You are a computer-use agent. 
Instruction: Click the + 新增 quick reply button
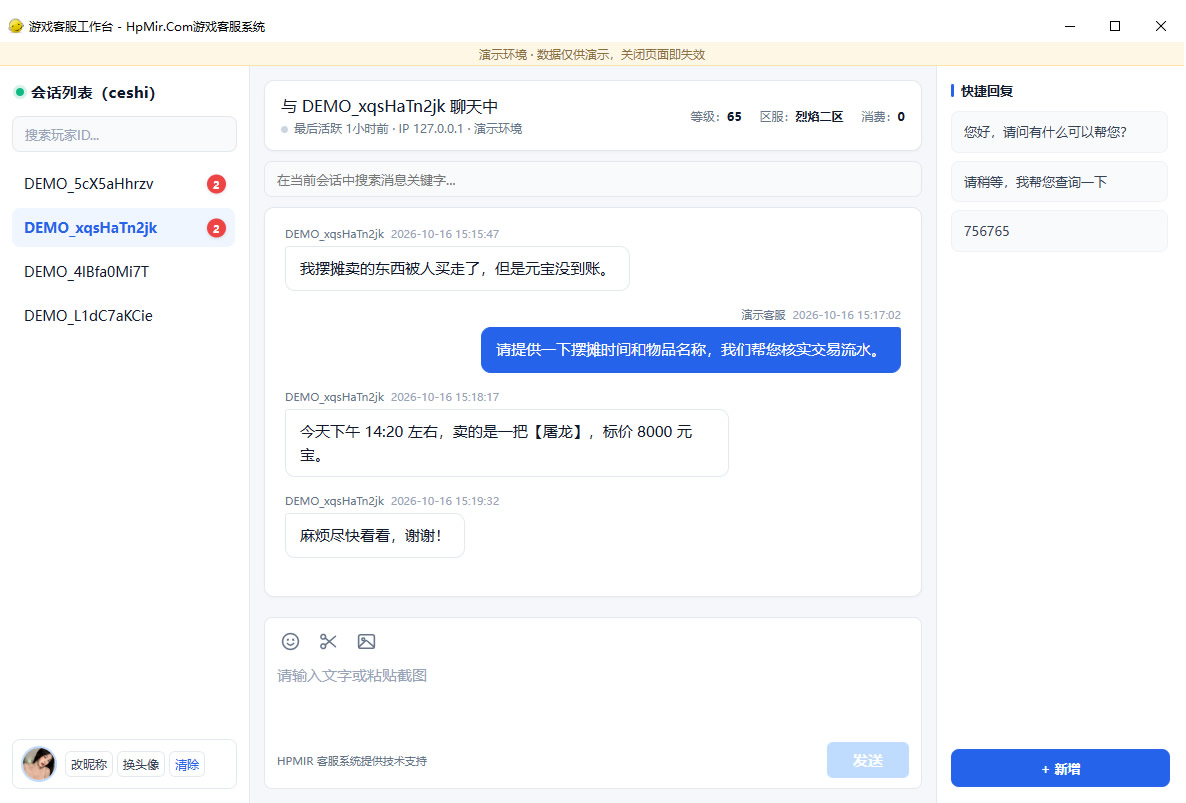pyautogui.click(x=1060, y=768)
